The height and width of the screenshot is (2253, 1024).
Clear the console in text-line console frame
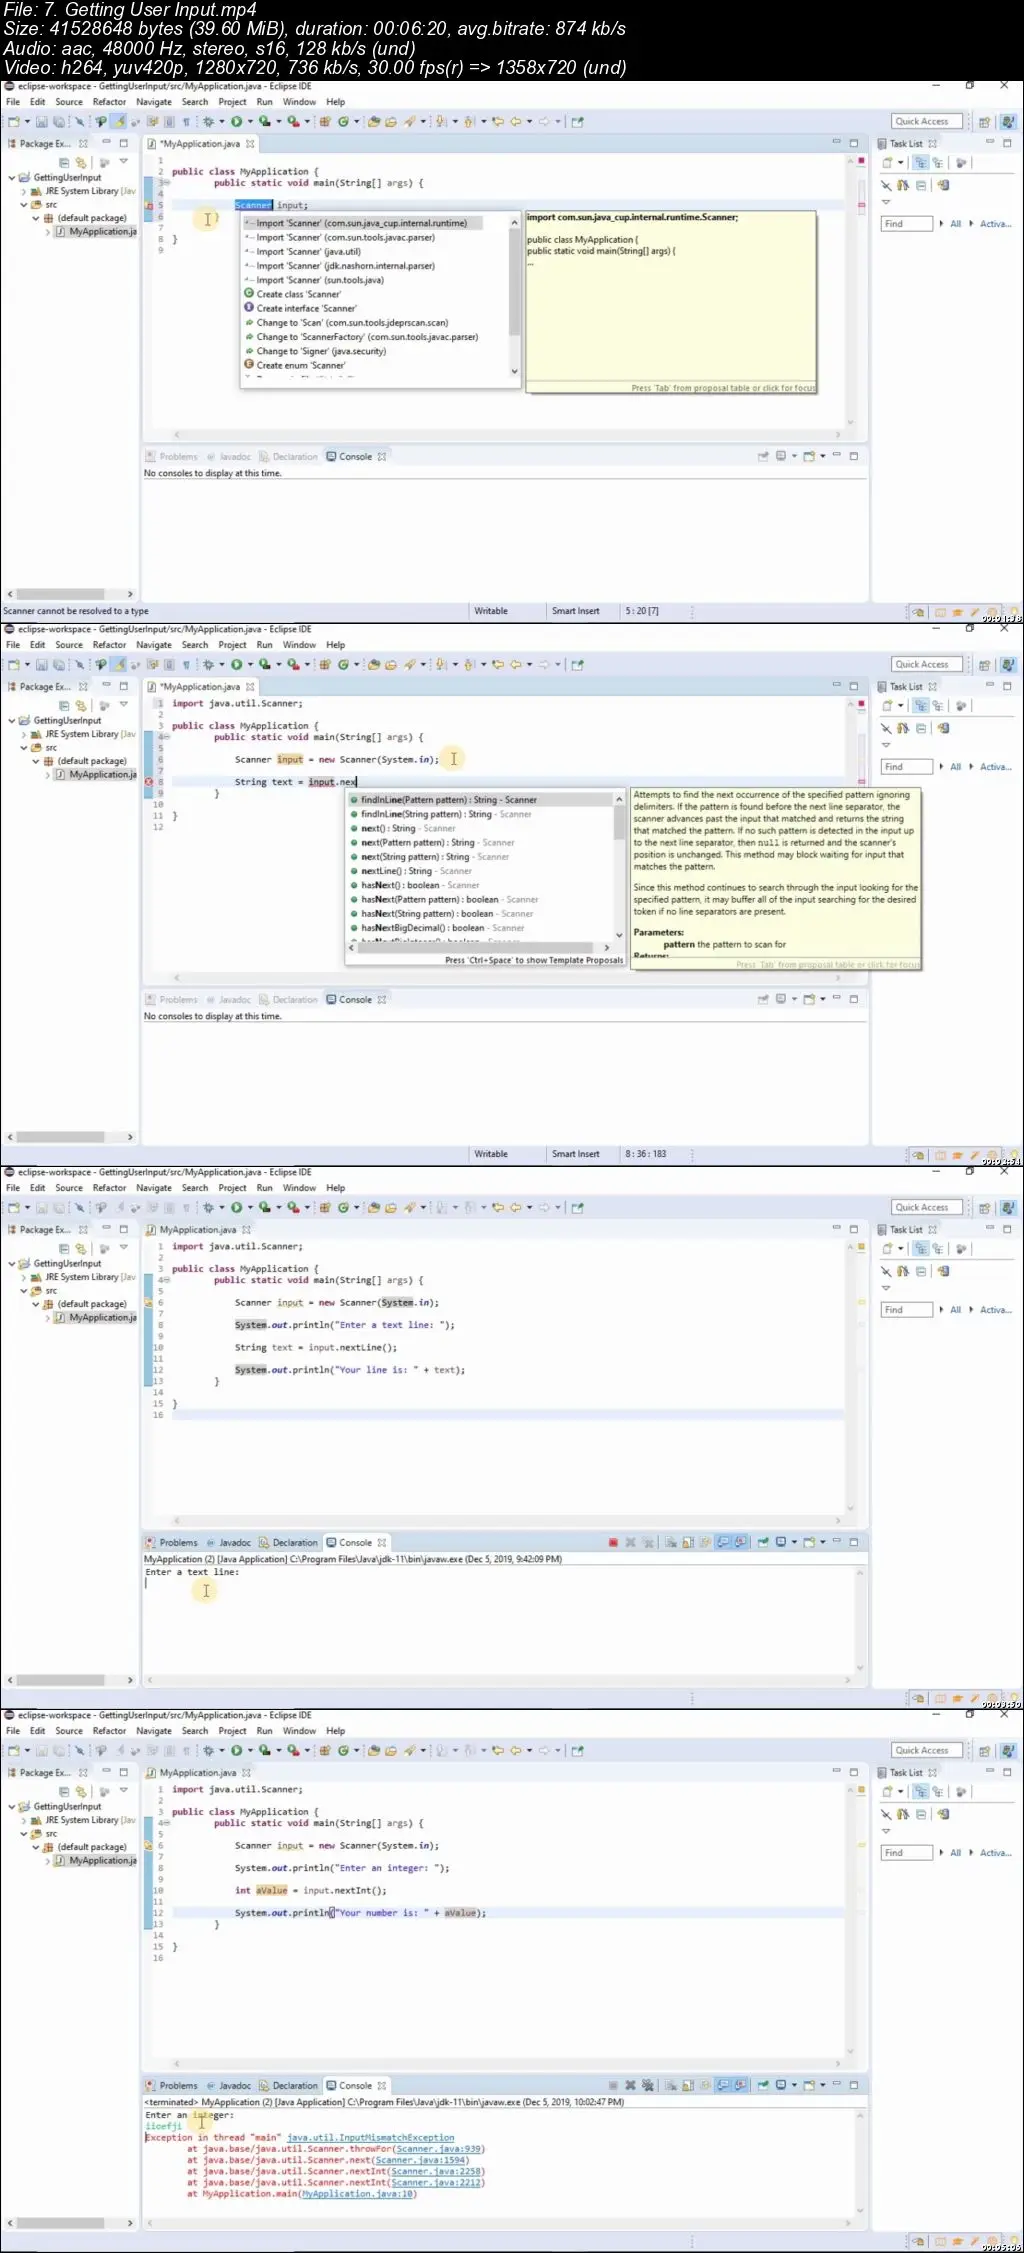[671, 1543]
